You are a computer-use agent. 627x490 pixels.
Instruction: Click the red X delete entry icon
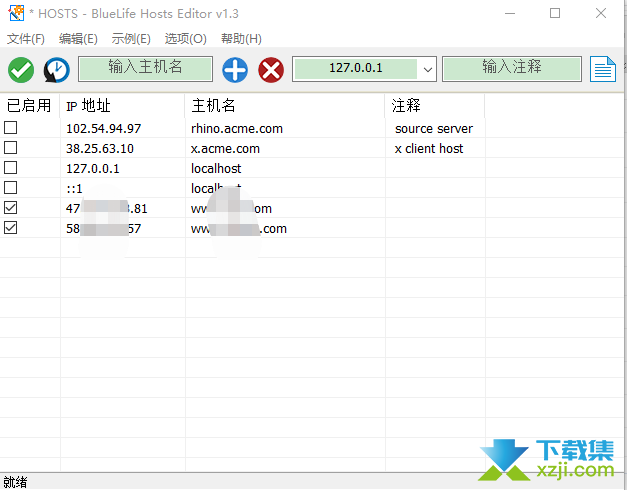(271, 70)
